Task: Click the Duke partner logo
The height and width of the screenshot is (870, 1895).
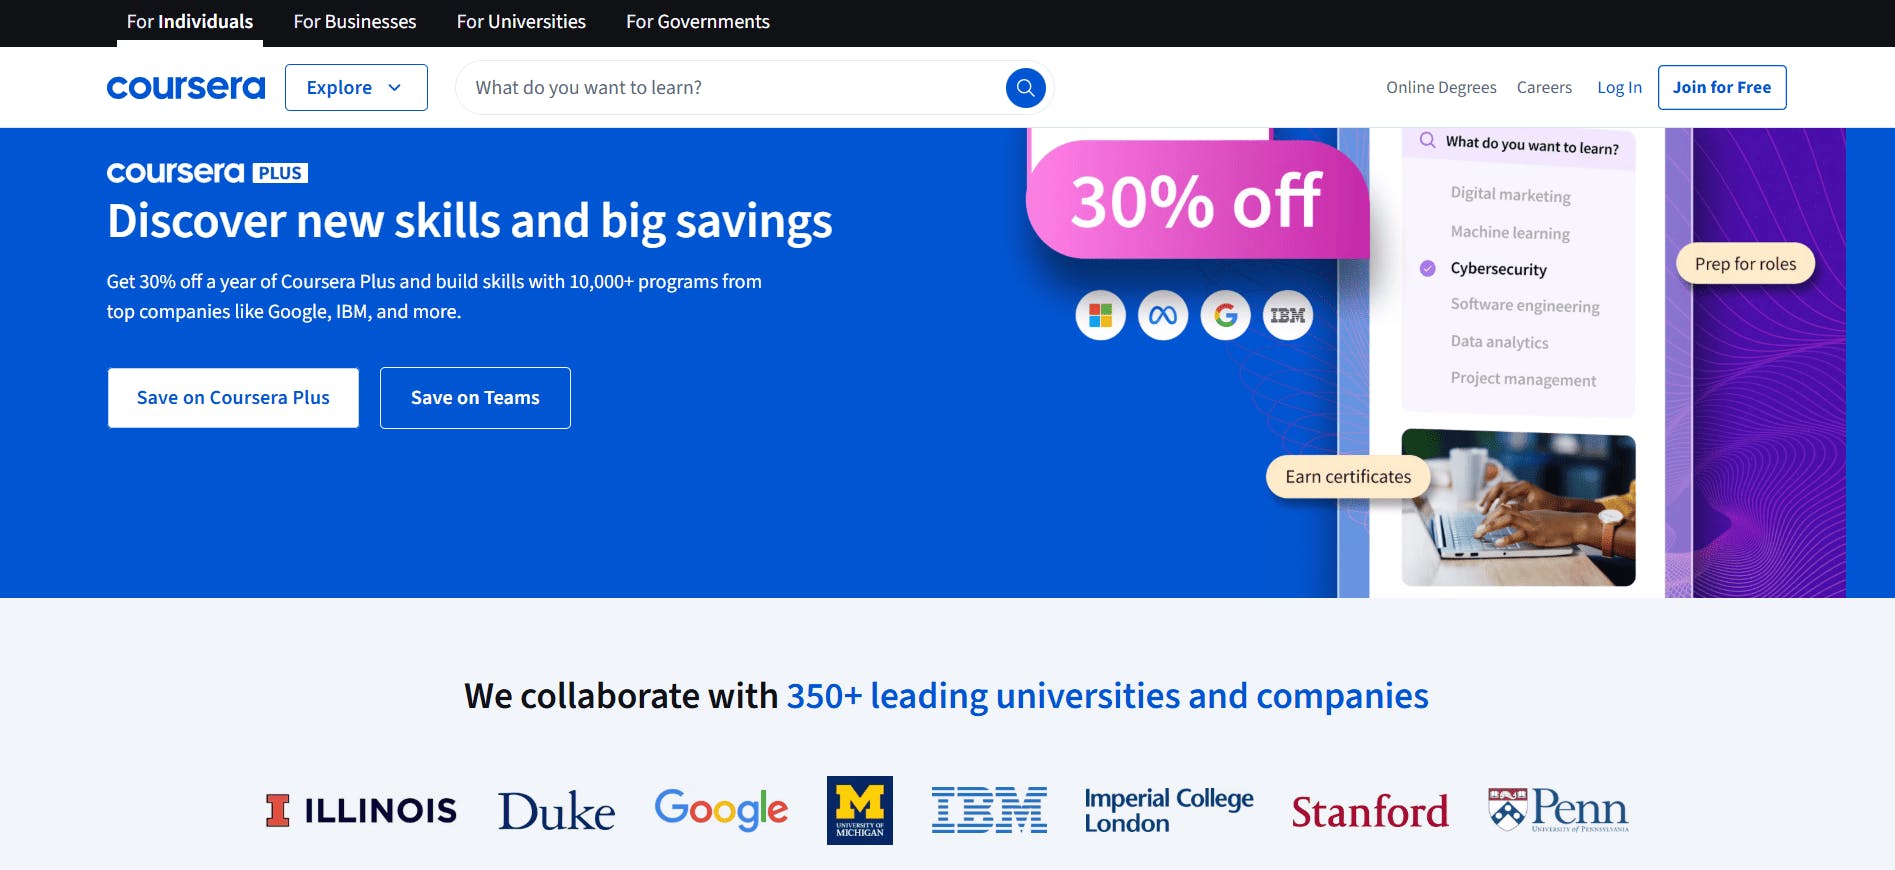Action: coord(556,810)
